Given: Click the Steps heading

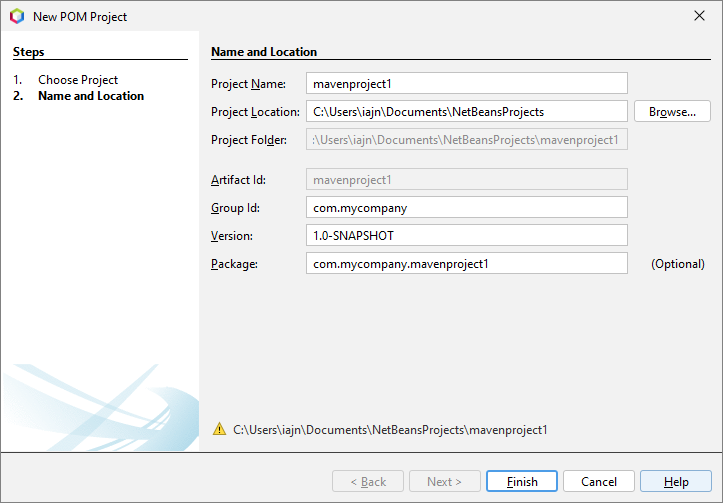Looking at the screenshot, I should (29, 52).
